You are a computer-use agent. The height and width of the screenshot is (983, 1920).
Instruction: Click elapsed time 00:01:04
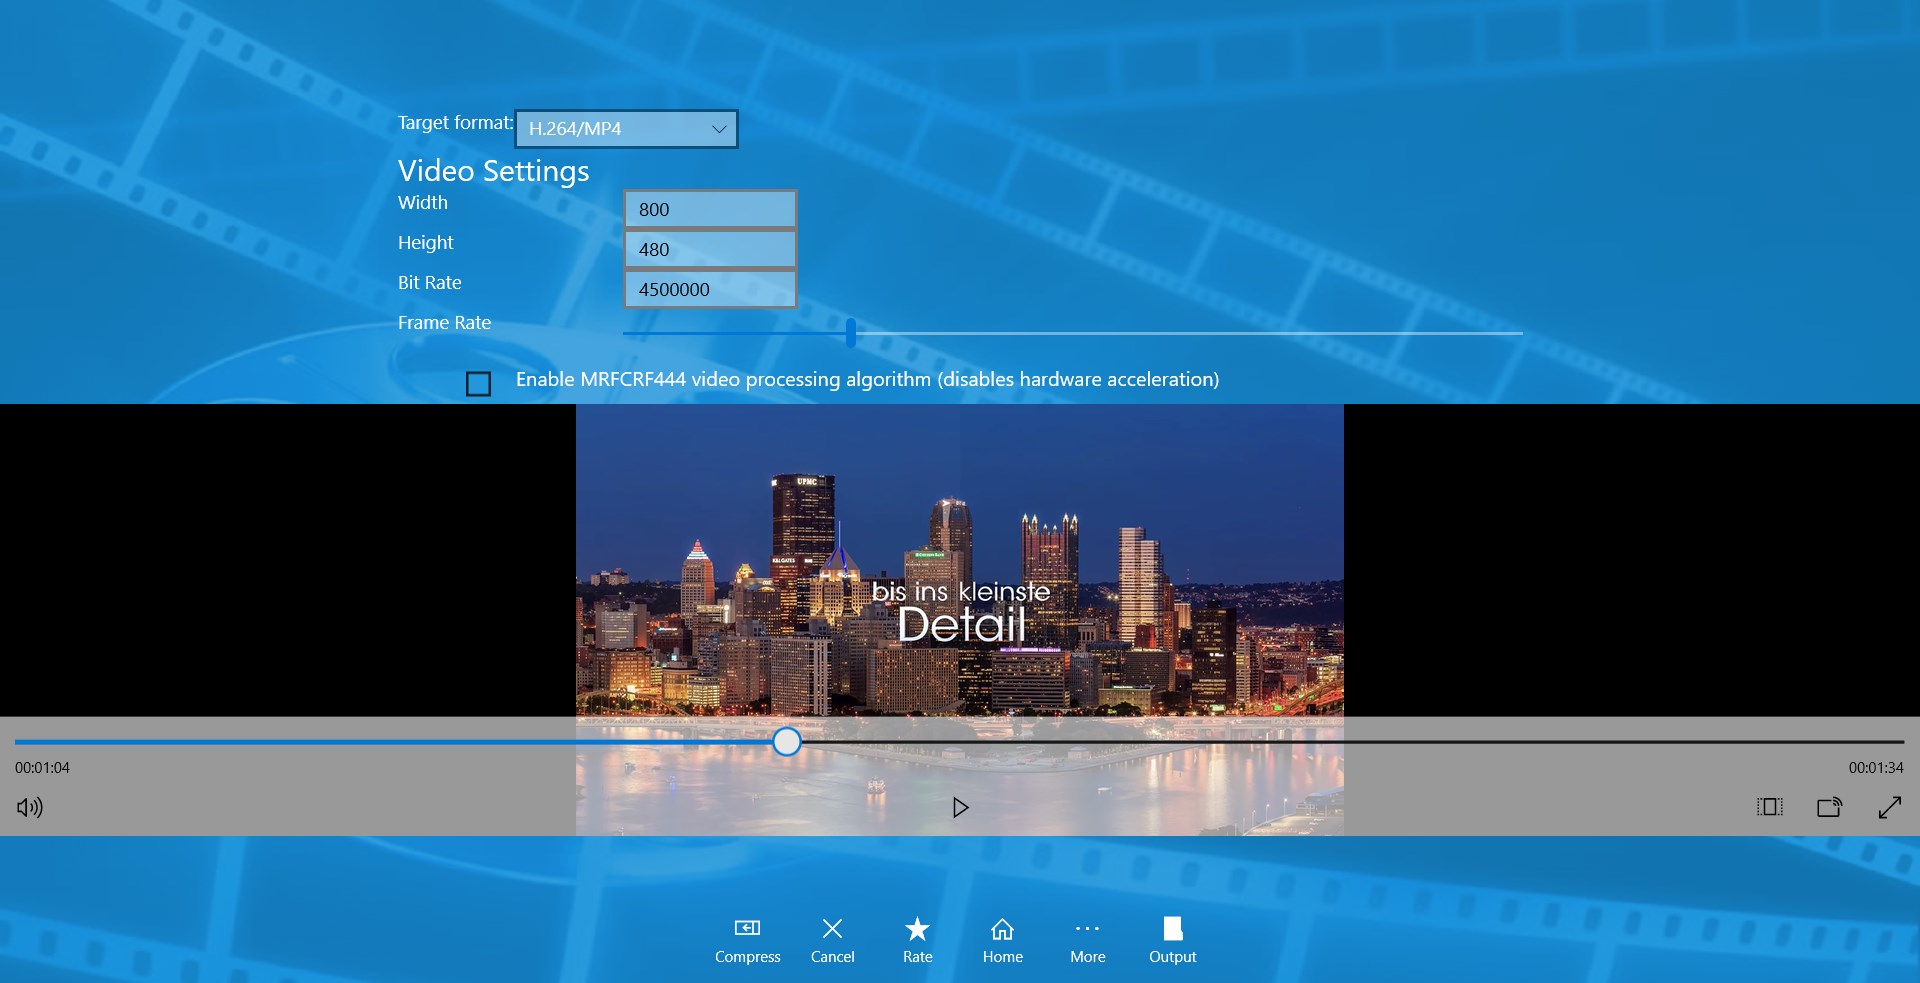(x=42, y=768)
